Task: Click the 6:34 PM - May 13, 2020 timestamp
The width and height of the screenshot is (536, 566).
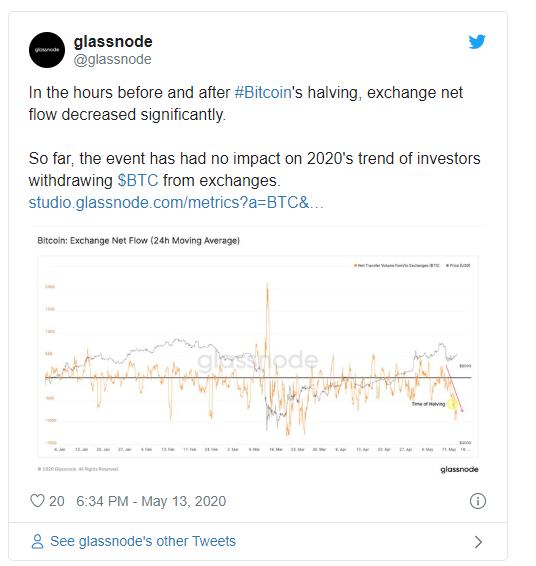Action: (151, 501)
